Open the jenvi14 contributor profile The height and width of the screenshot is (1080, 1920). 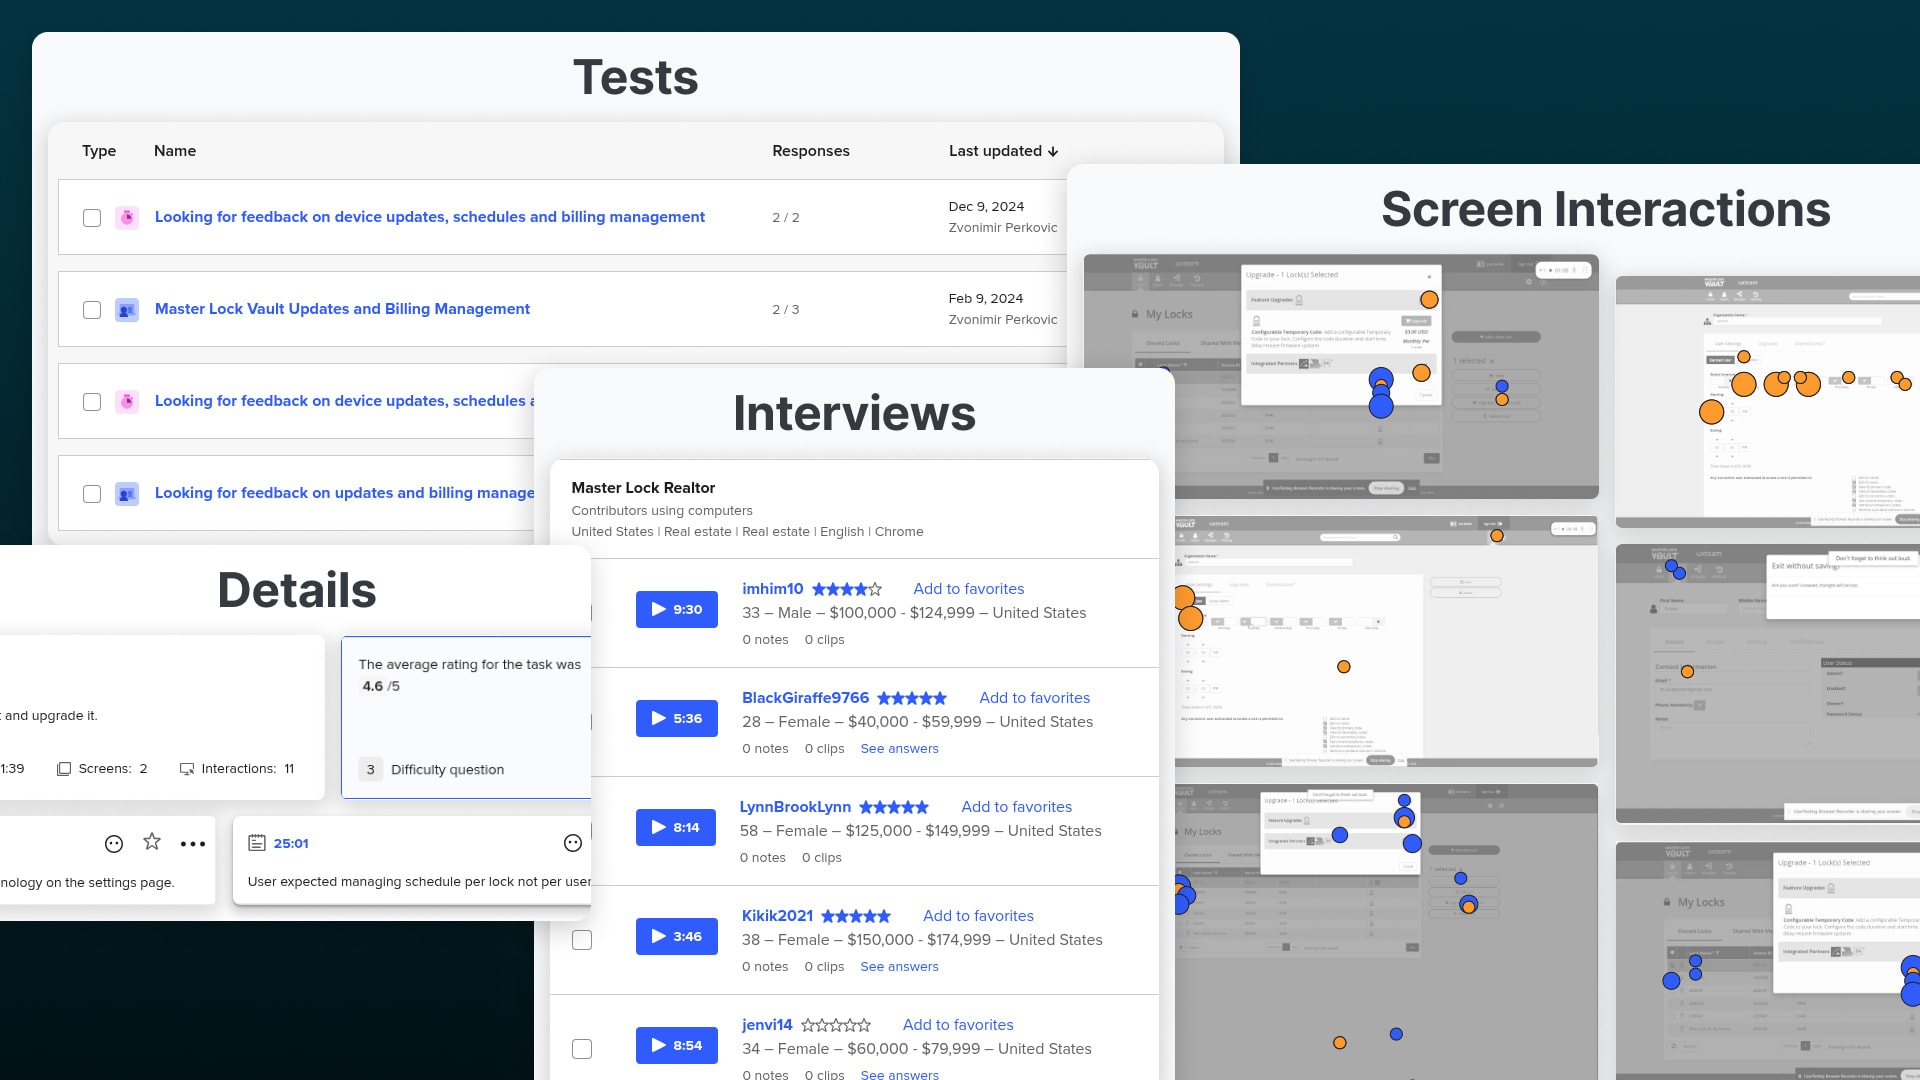click(x=767, y=1025)
